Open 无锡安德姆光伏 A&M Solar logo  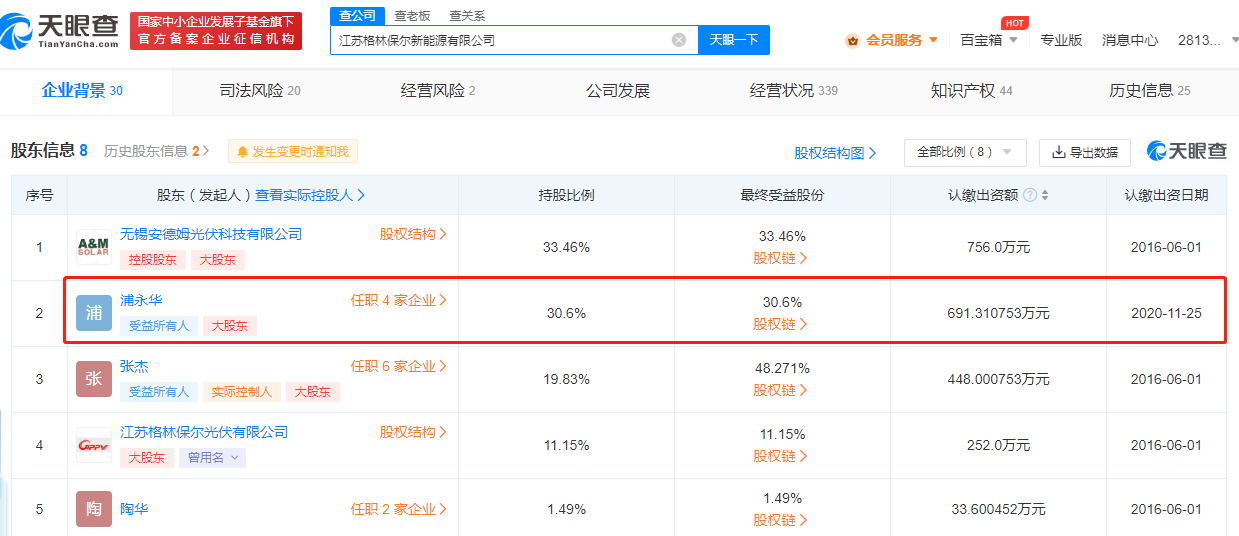coord(94,247)
